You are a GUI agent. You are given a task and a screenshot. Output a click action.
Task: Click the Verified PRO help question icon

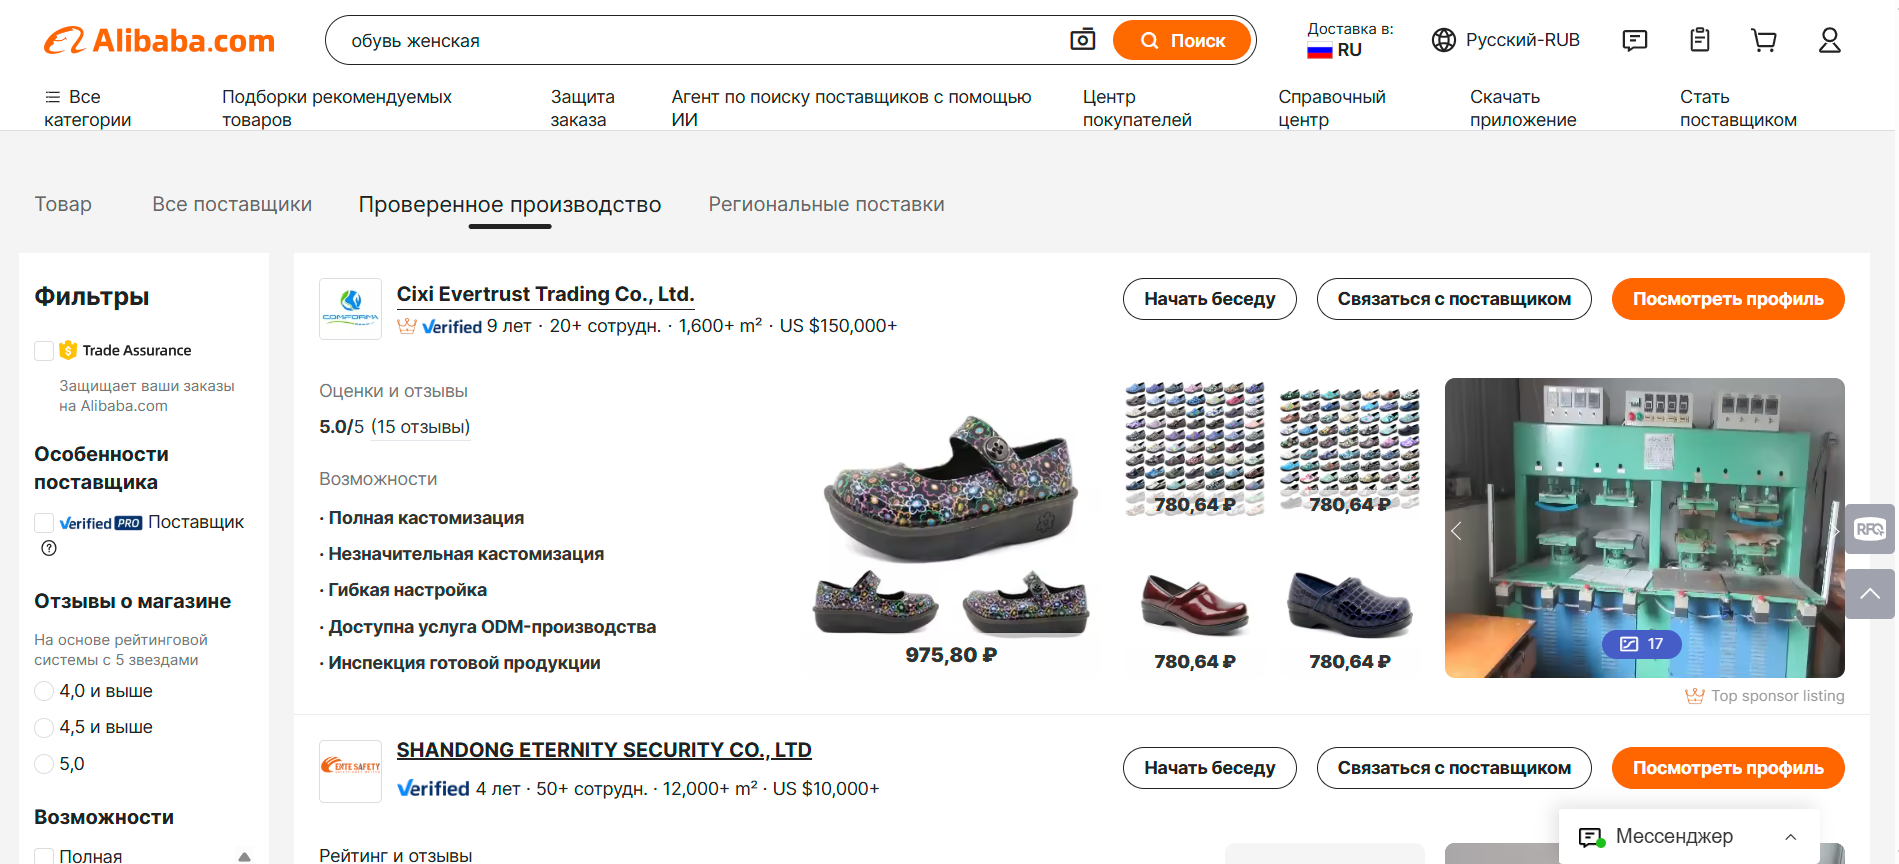tap(49, 548)
